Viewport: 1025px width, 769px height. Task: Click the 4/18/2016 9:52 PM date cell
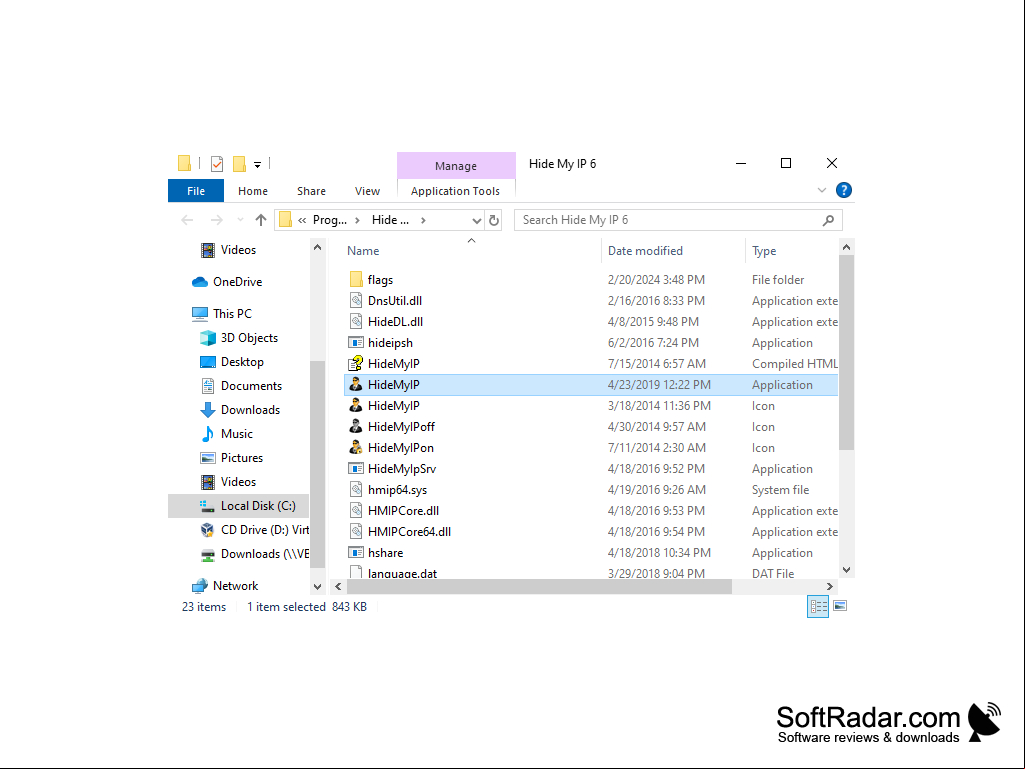656,469
